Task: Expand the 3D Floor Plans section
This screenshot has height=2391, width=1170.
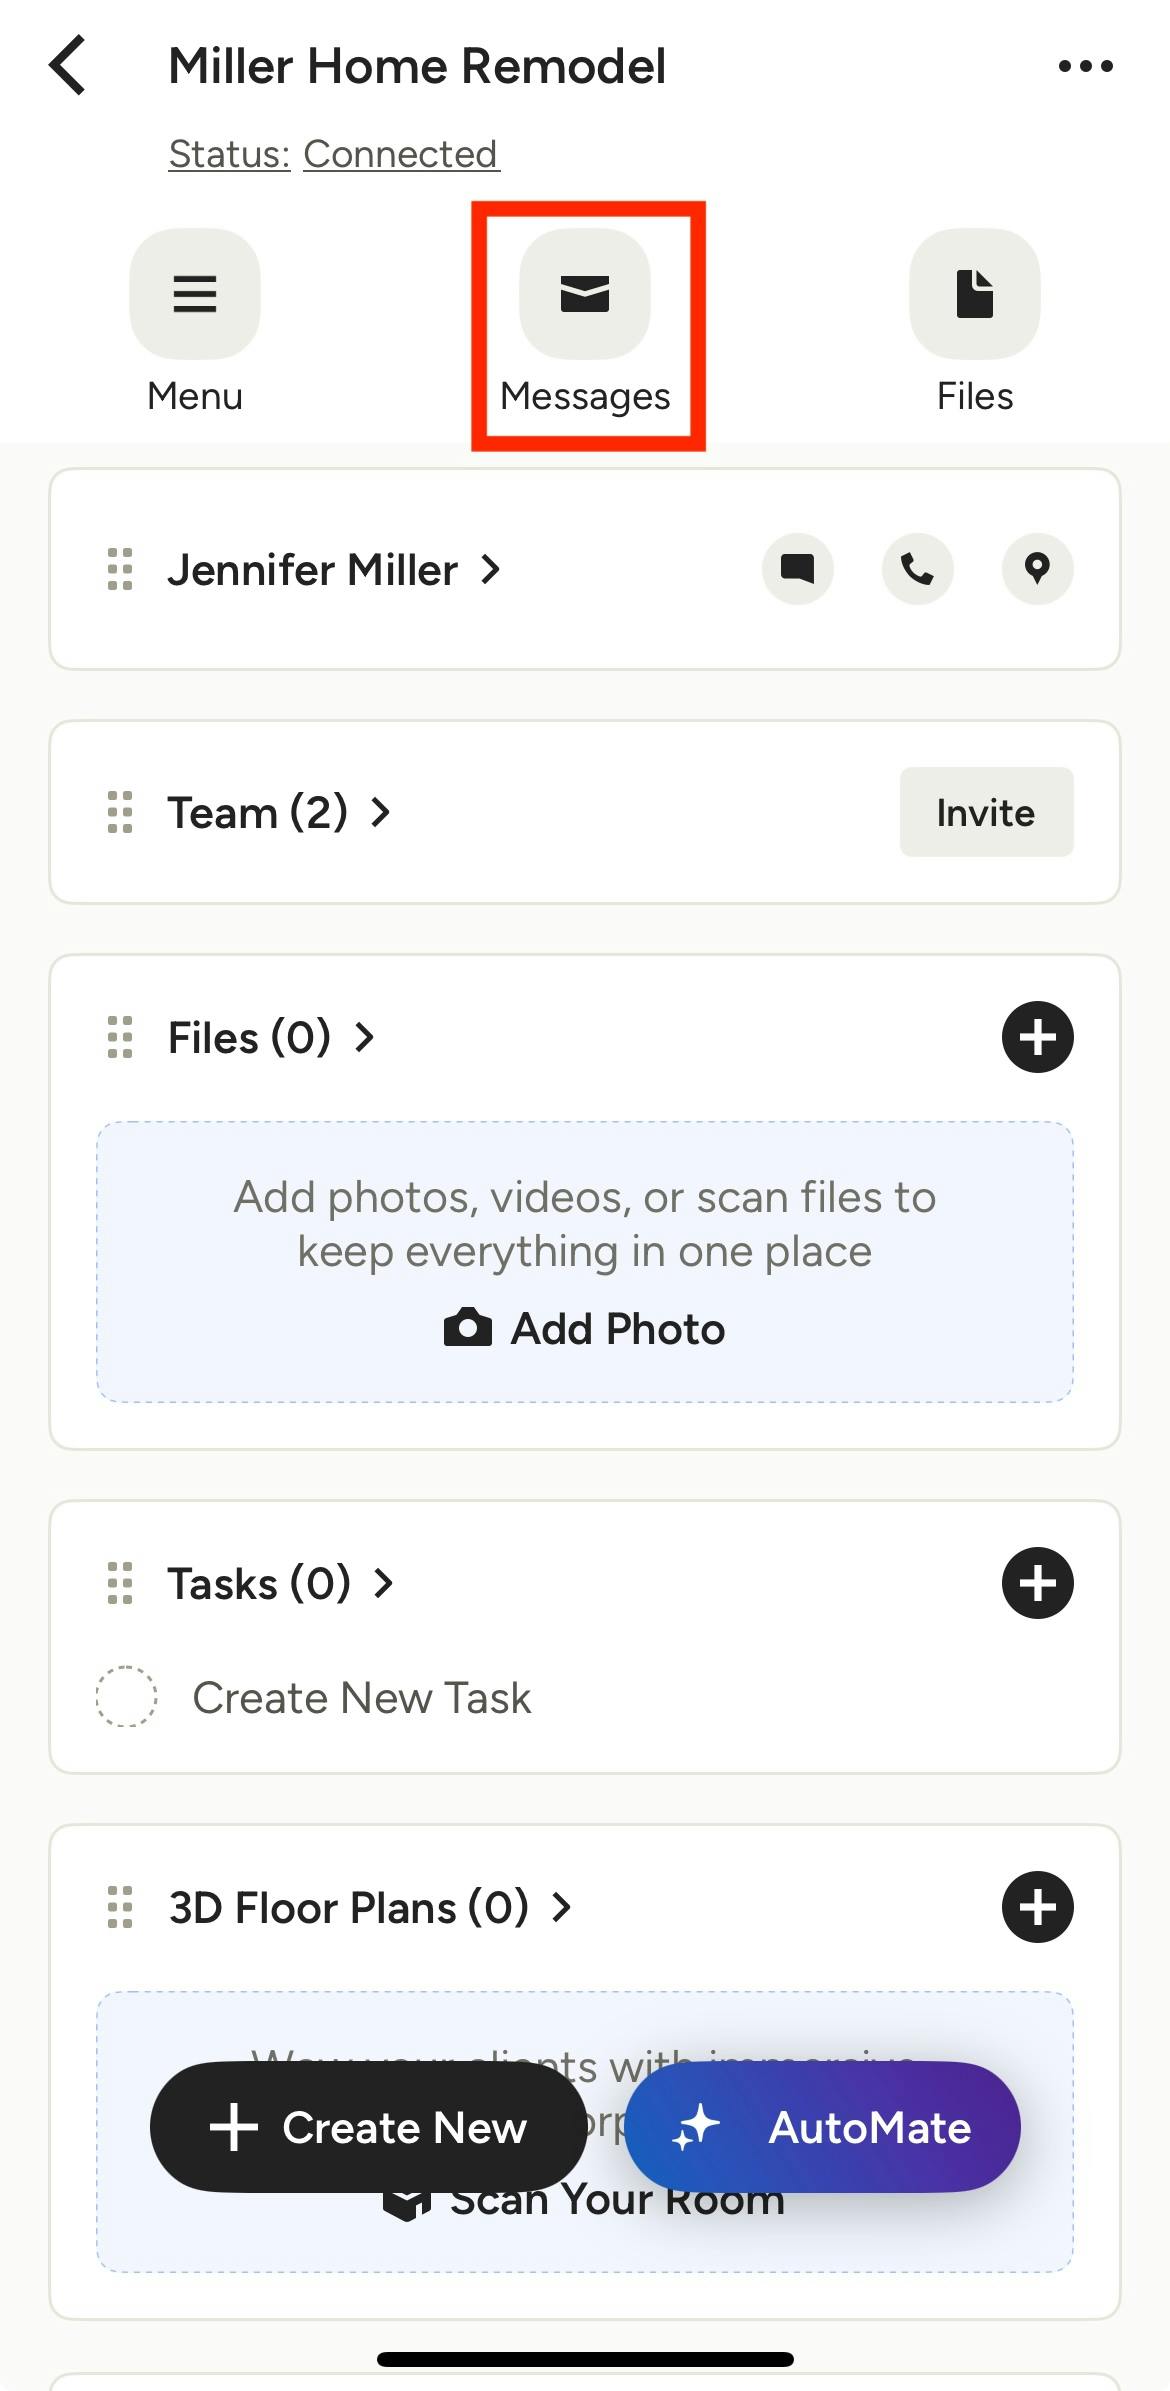Action: (370, 1907)
